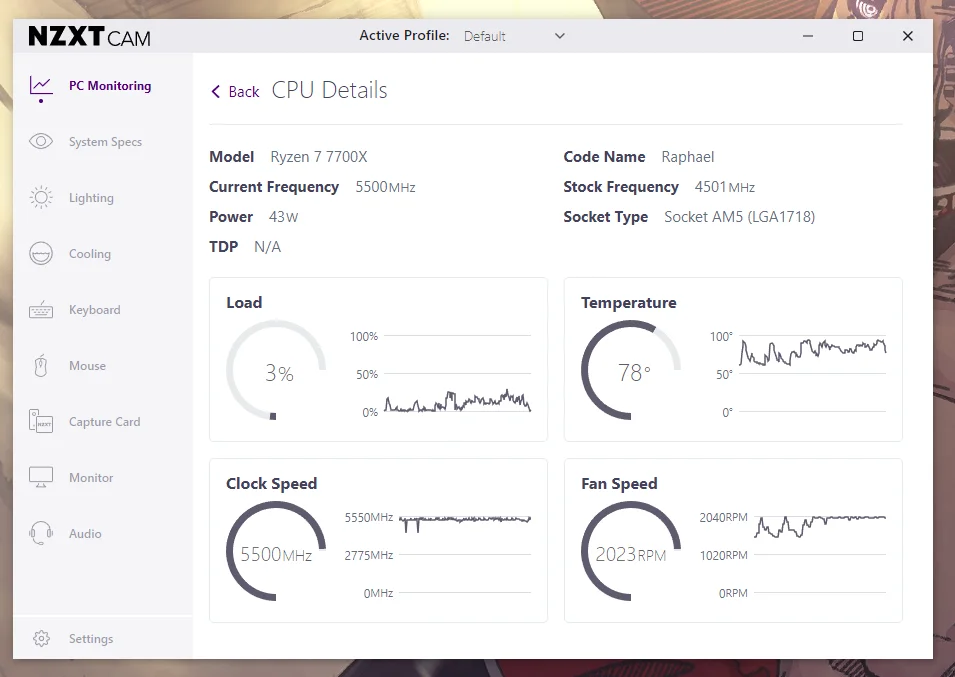The image size is (955, 677).
Task: Close the NZXT CAM window
Action: pos(907,36)
